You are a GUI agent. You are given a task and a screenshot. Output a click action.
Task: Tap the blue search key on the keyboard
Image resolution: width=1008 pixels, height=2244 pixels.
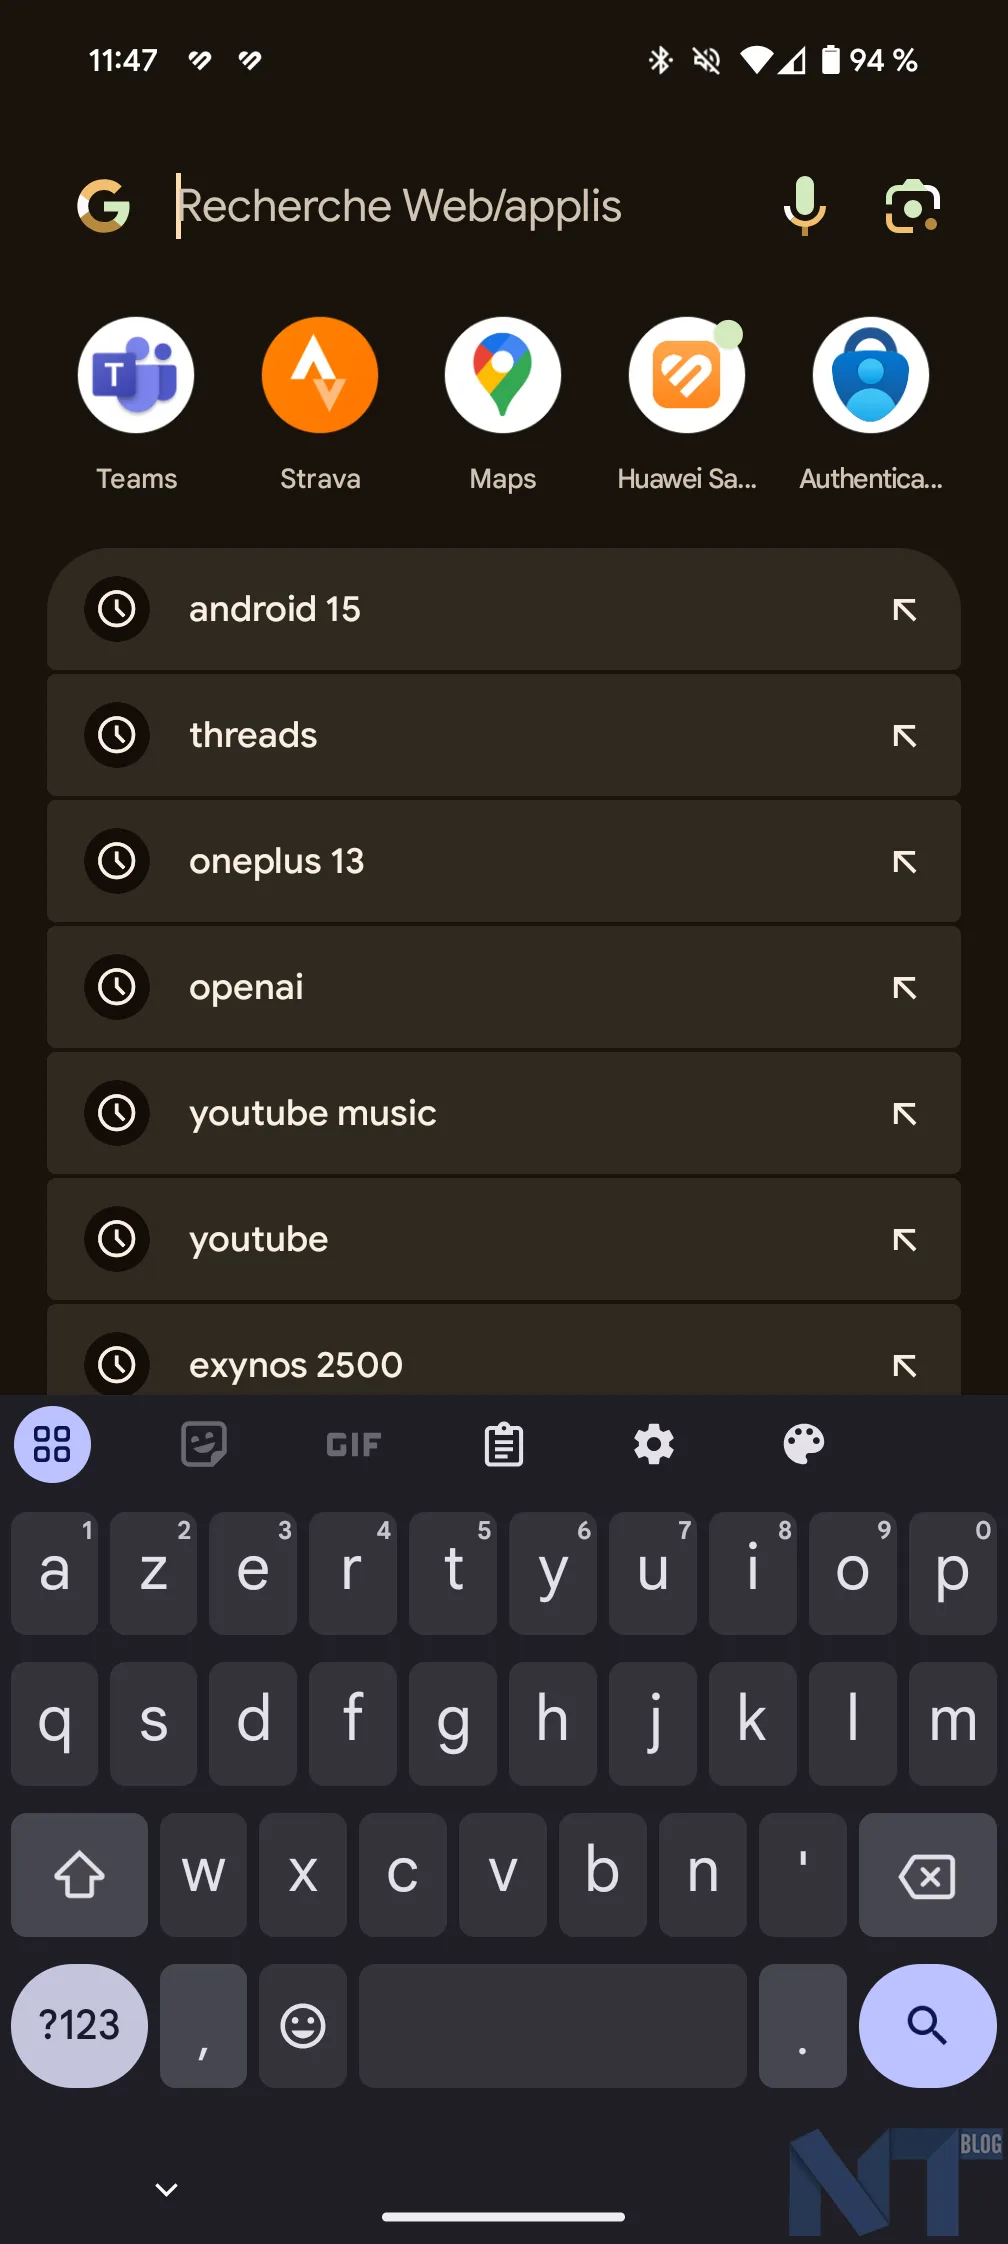927,2025
